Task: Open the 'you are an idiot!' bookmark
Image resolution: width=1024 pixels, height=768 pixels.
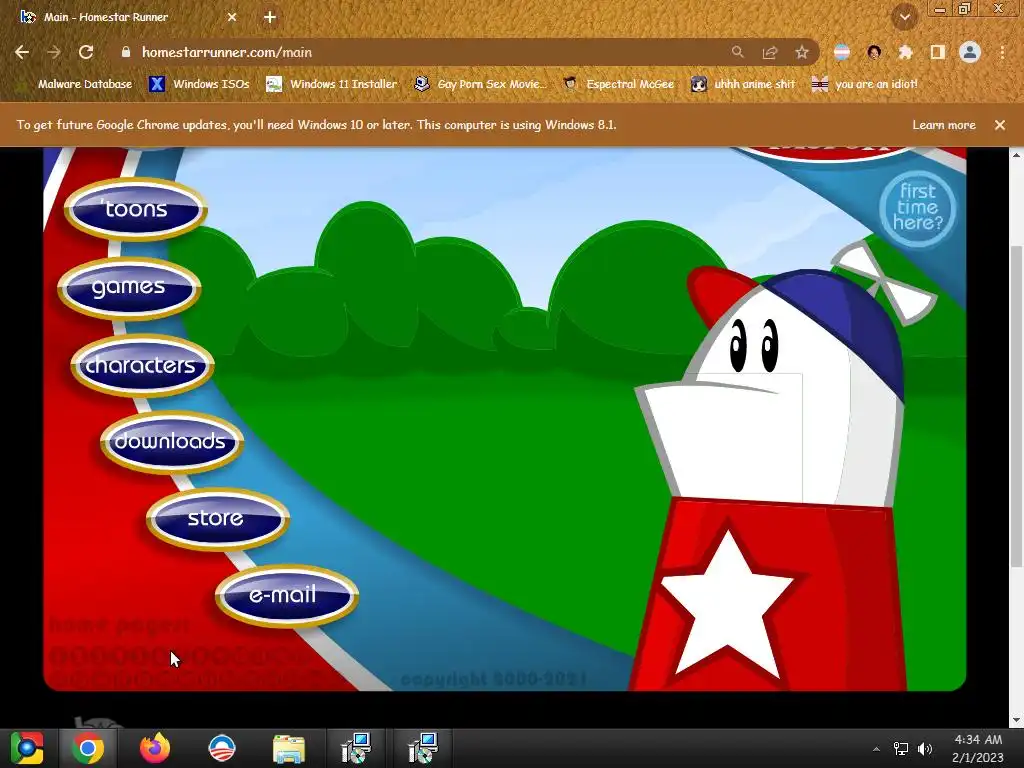Action: point(865,84)
